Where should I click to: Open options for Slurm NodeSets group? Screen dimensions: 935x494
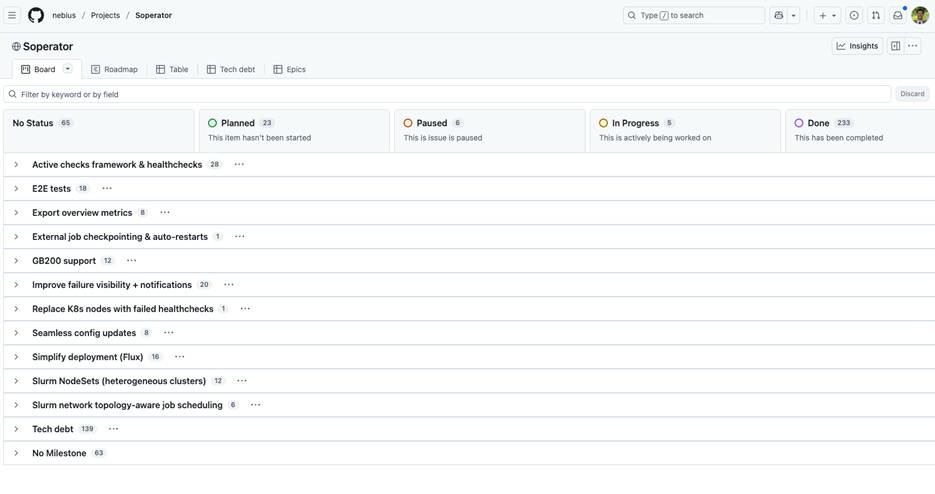tap(242, 381)
